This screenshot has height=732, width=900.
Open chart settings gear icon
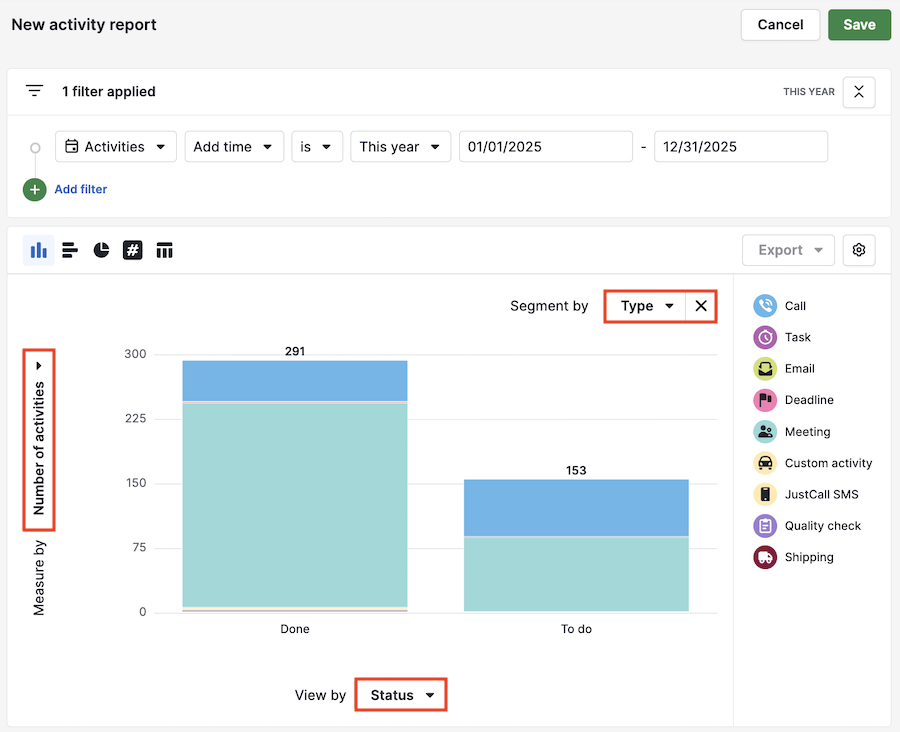point(859,250)
